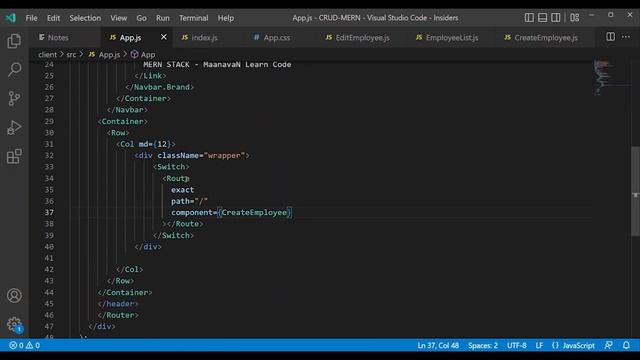This screenshot has width=640, height=360.
Task: Click the src breadcrumb segment
Action: coord(71,54)
